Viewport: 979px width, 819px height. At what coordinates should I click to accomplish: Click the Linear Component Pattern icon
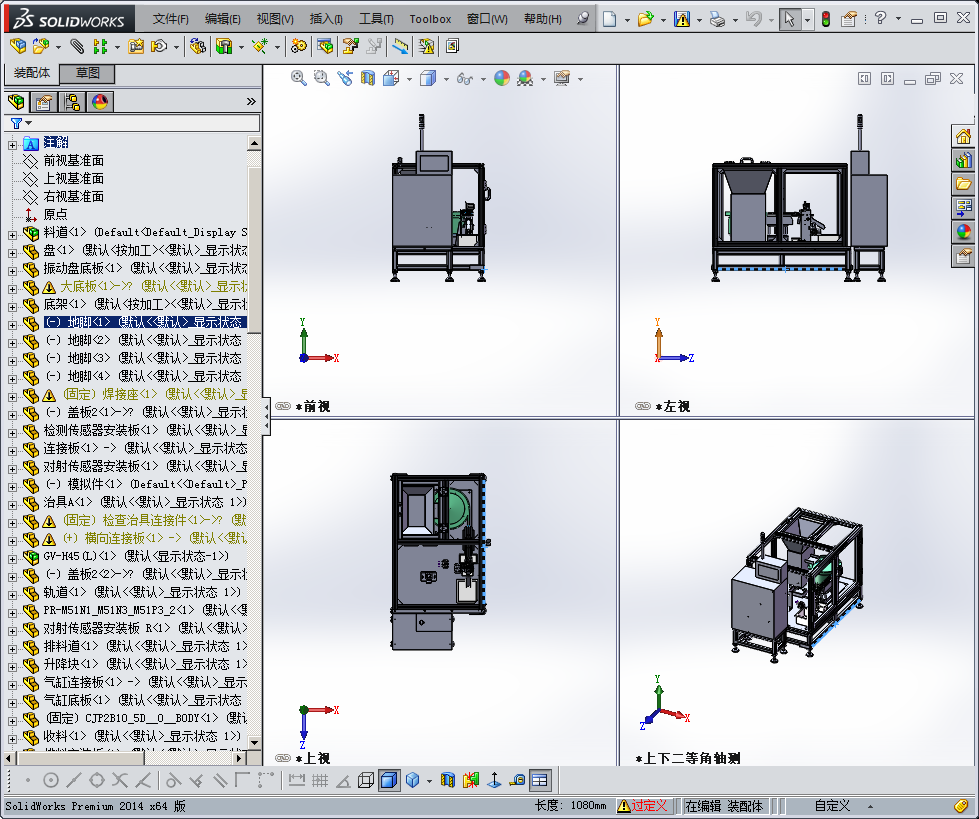[x=100, y=46]
